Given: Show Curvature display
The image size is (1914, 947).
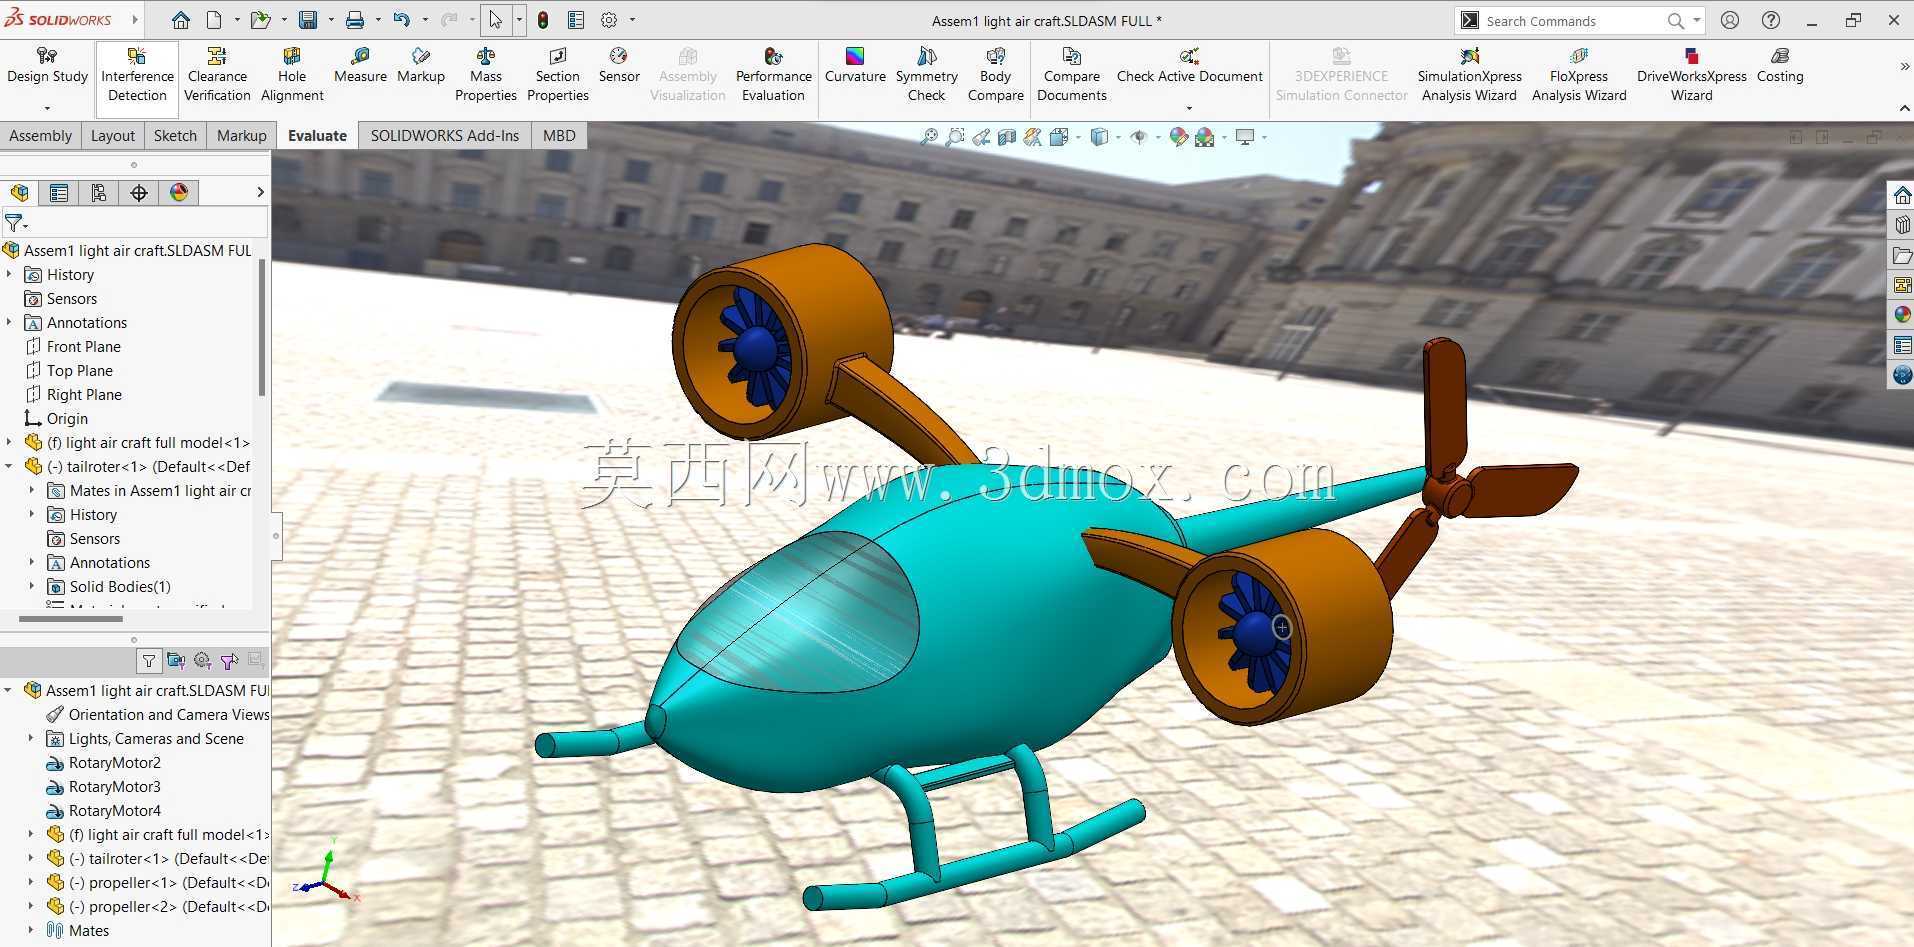Looking at the screenshot, I should [x=855, y=65].
